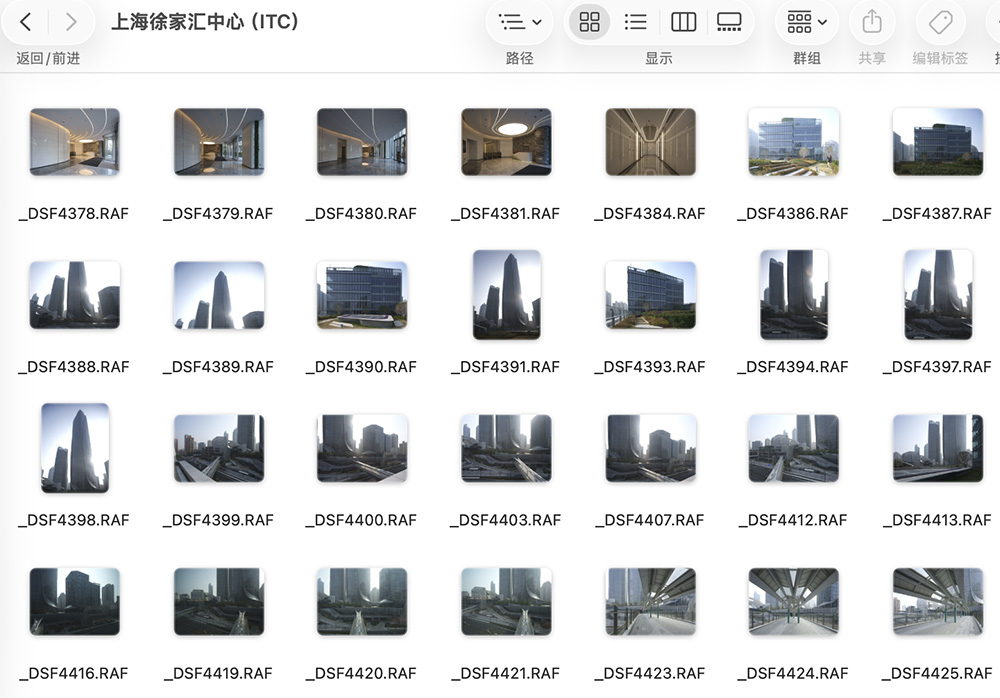Screen dimensions: 1000x698
Task: Switch to list view
Action: (636, 22)
